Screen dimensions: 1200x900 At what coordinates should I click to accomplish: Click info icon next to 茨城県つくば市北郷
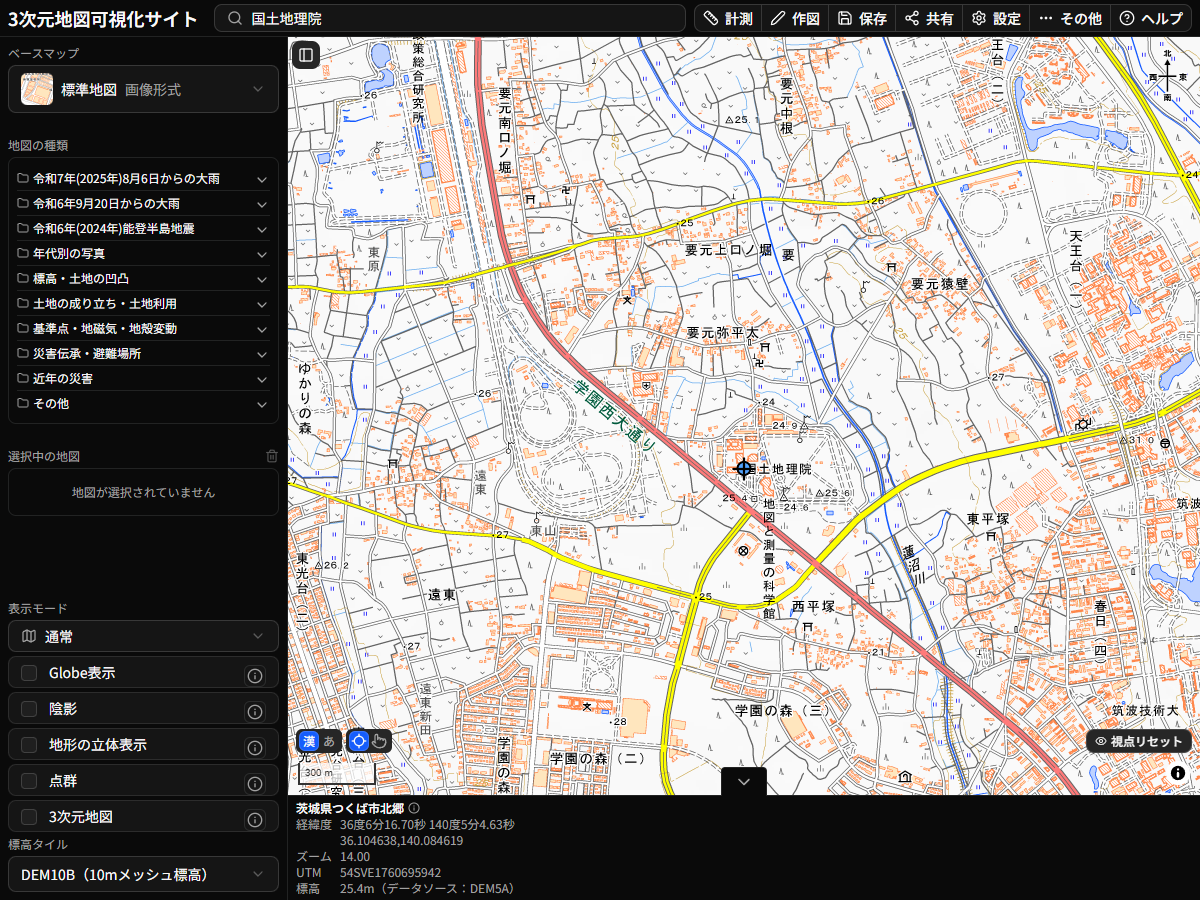point(414,808)
